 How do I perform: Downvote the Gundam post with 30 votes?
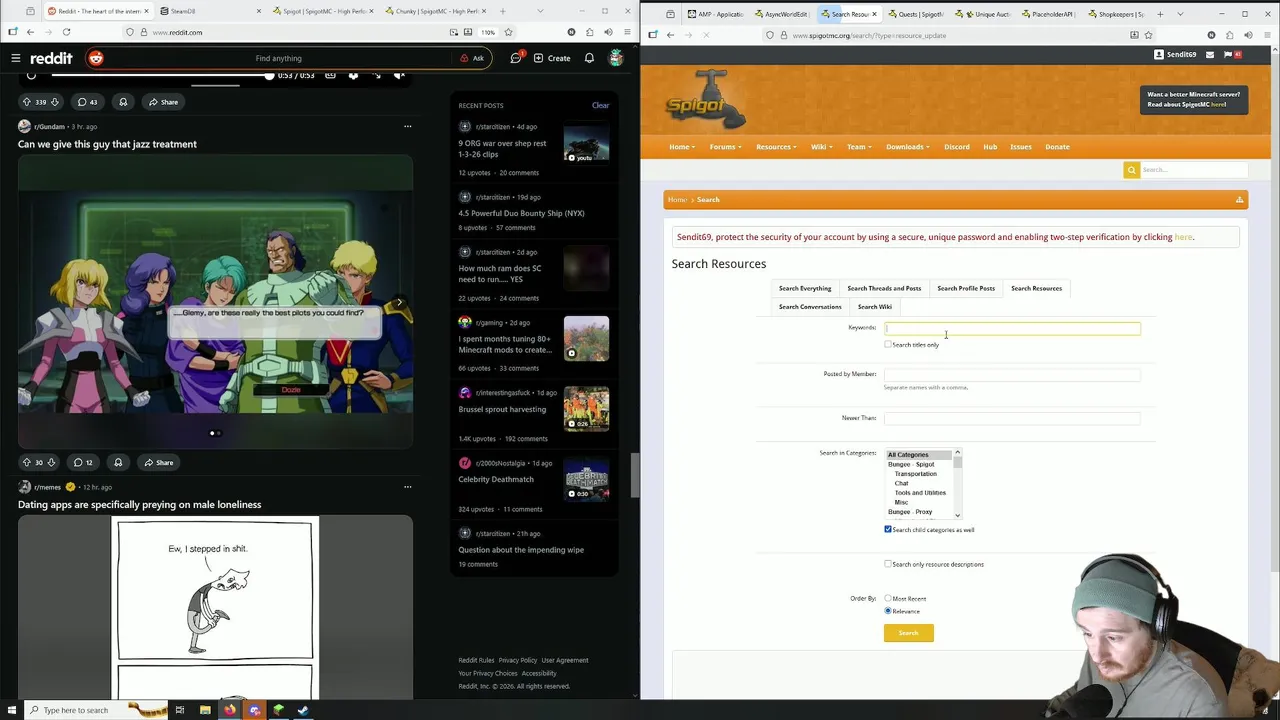click(x=51, y=462)
